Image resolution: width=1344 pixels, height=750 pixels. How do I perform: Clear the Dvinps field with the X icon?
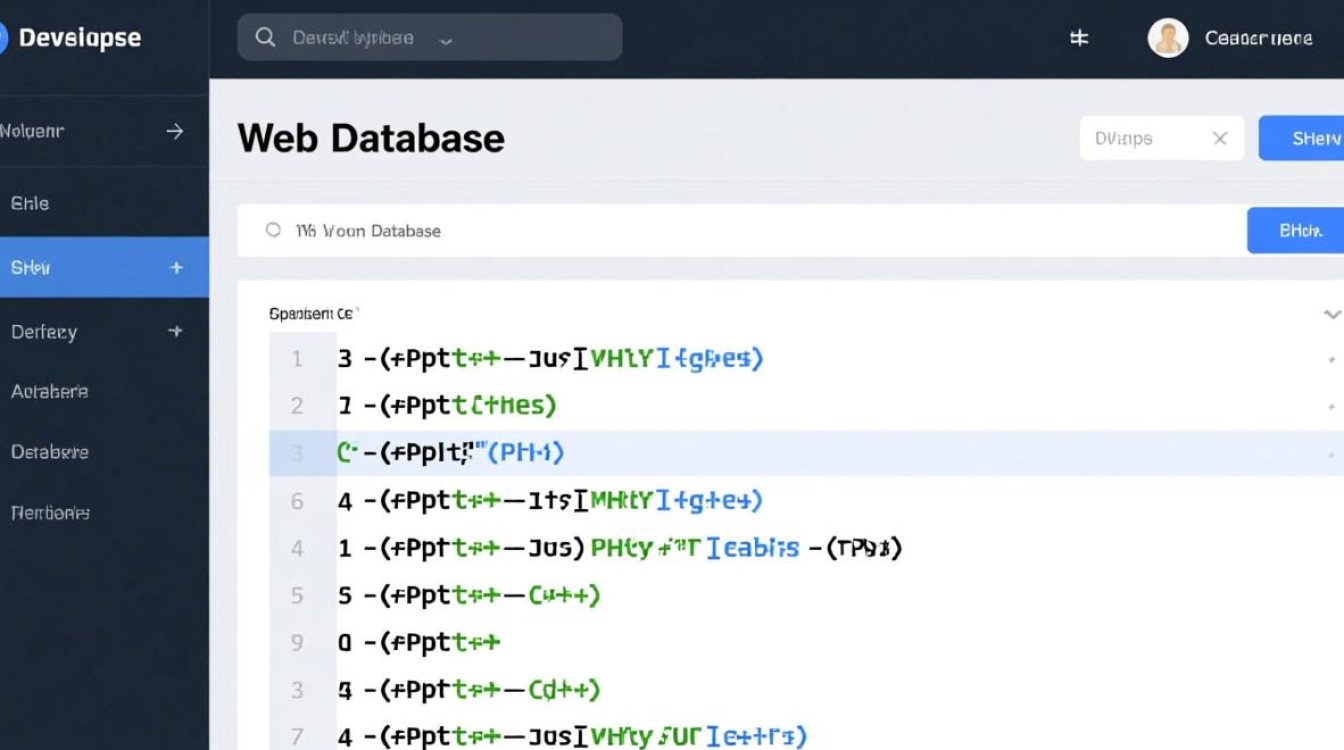[x=1219, y=139]
